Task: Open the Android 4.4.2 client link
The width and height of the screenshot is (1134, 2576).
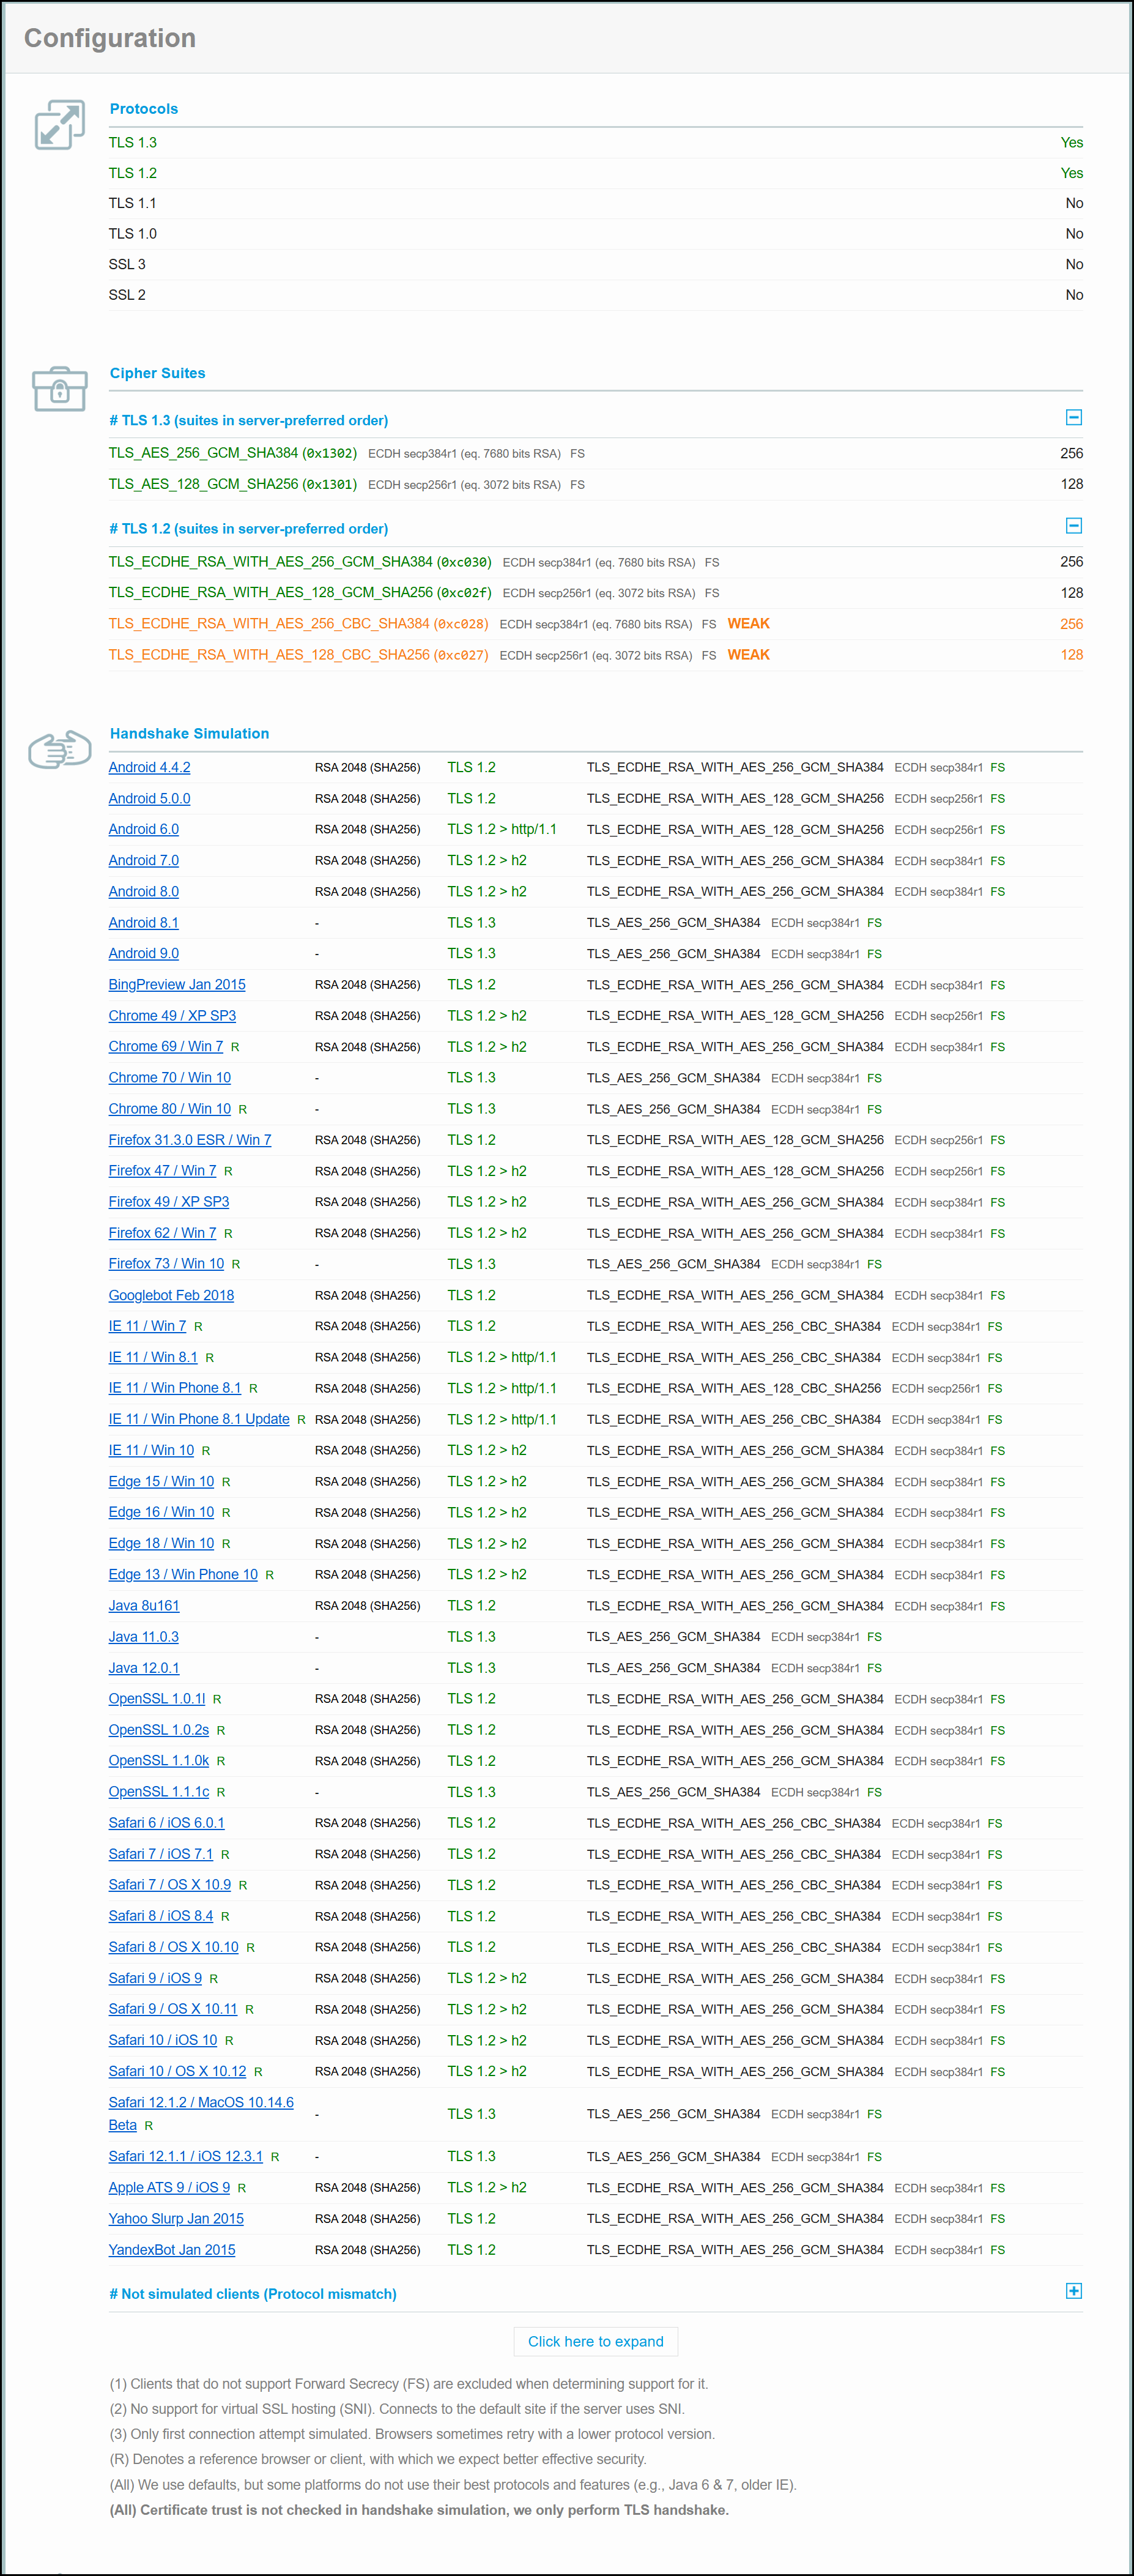Action: (x=149, y=767)
